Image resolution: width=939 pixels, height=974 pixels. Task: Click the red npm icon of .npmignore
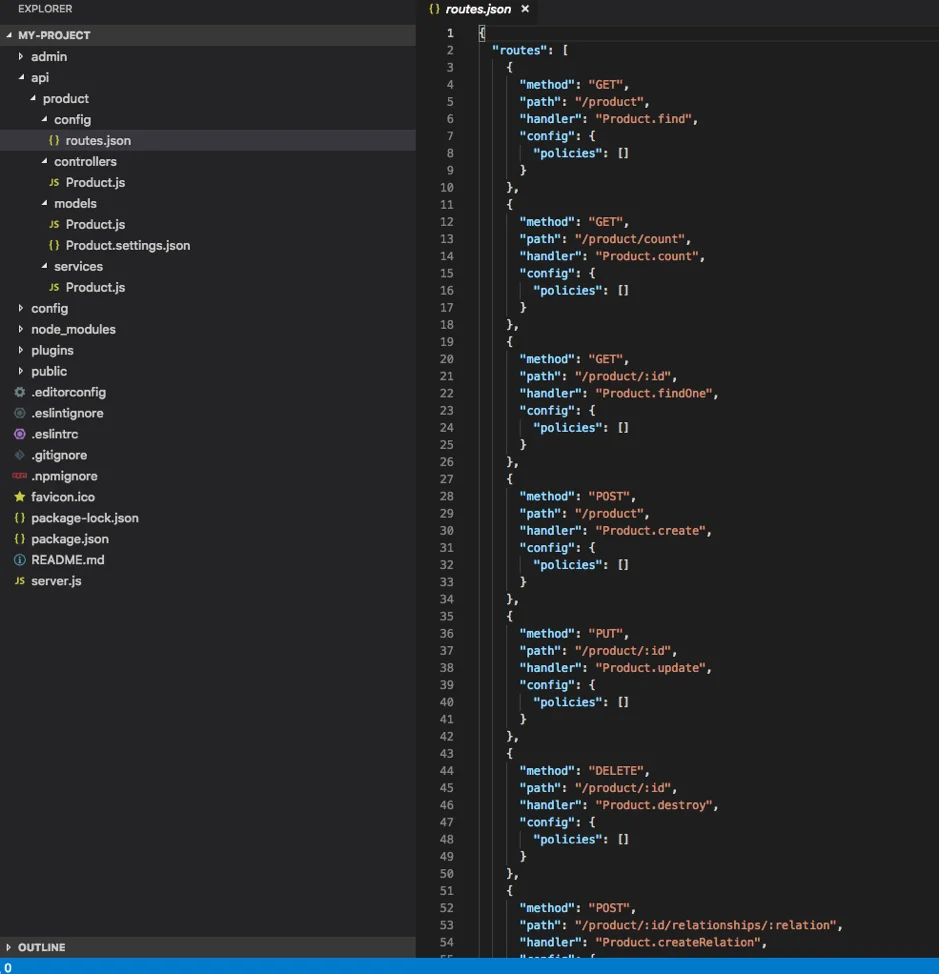20,476
